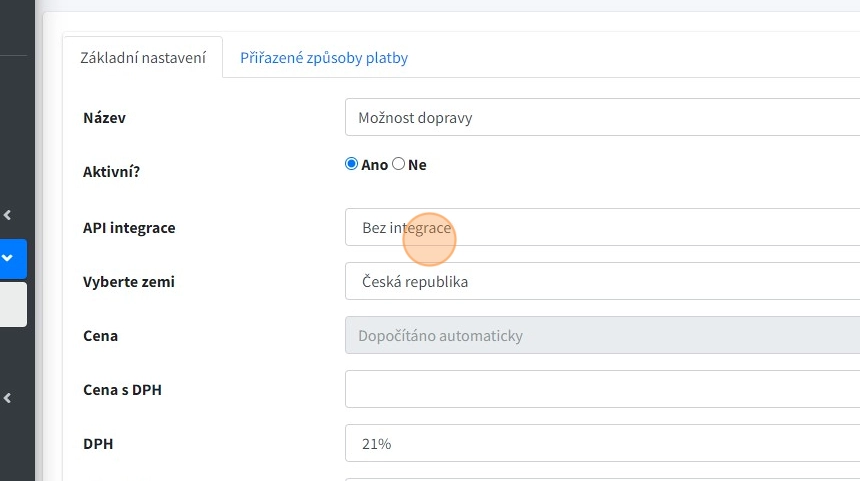Viewport: 860px width, 481px height.
Task: Click the Název text field
Action: click(602, 118)
